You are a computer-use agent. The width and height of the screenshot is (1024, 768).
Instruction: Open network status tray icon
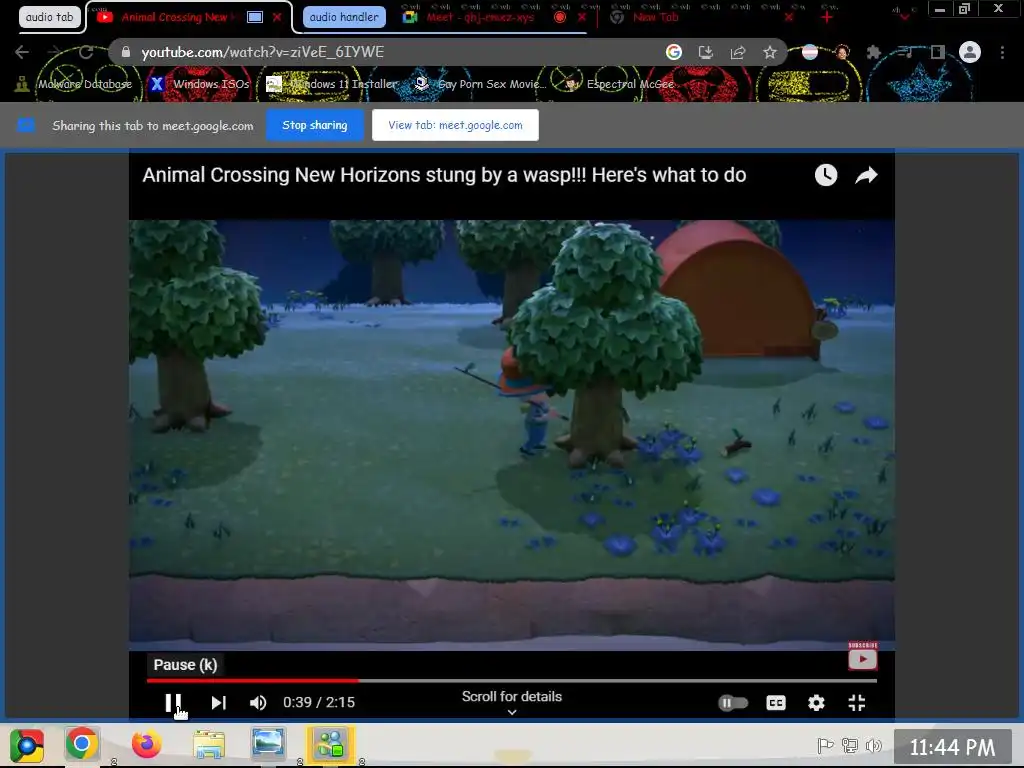(x=850, y=745)
